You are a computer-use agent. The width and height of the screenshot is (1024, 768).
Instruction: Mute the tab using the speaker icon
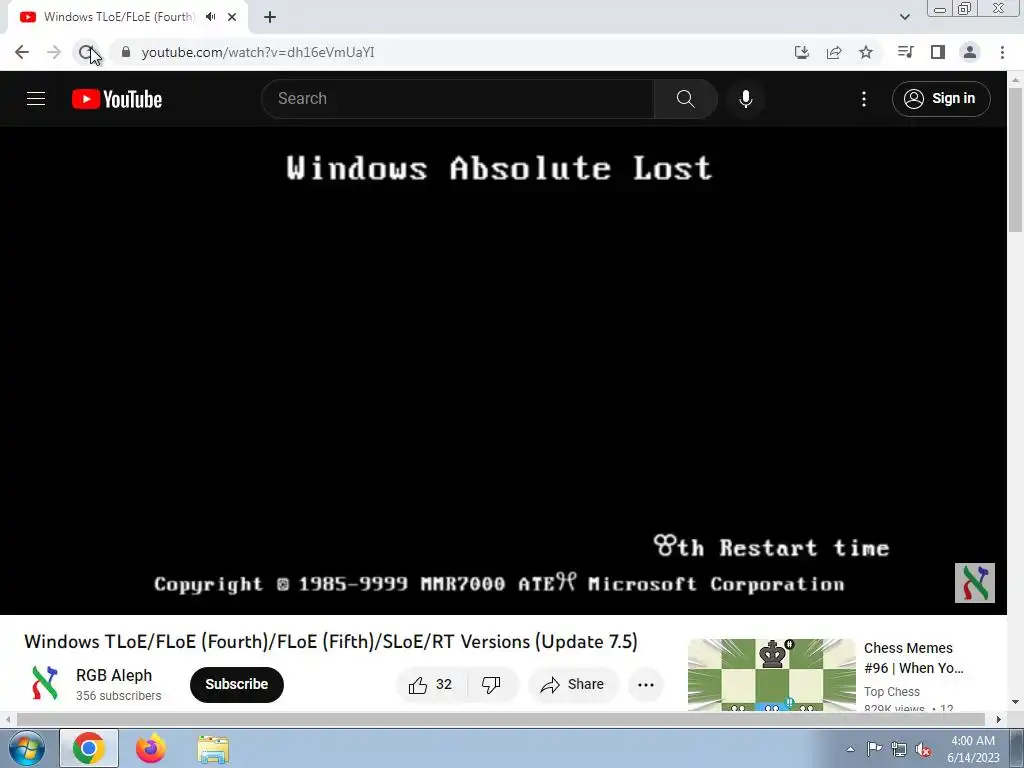point(210,17)
